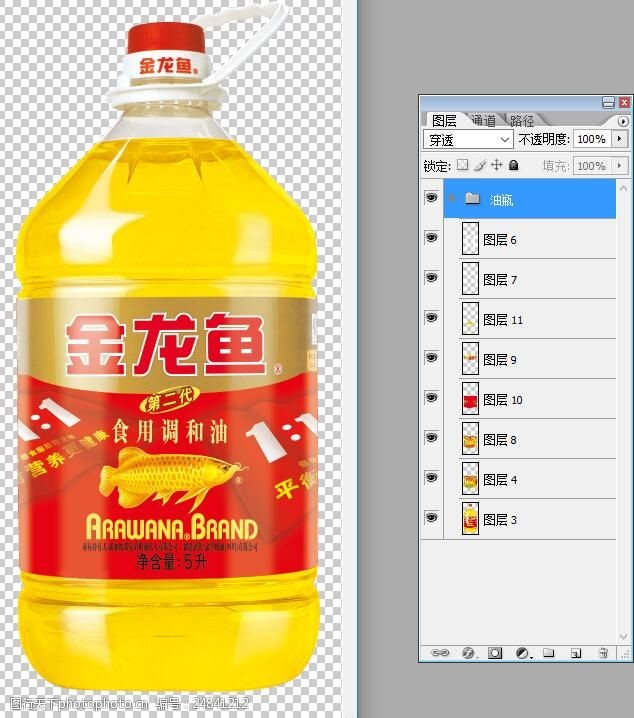Click the 图层 7 layer thumbnail
Image resolution: width=634 pixels, height=718 pixels.
tap(470, 278)
